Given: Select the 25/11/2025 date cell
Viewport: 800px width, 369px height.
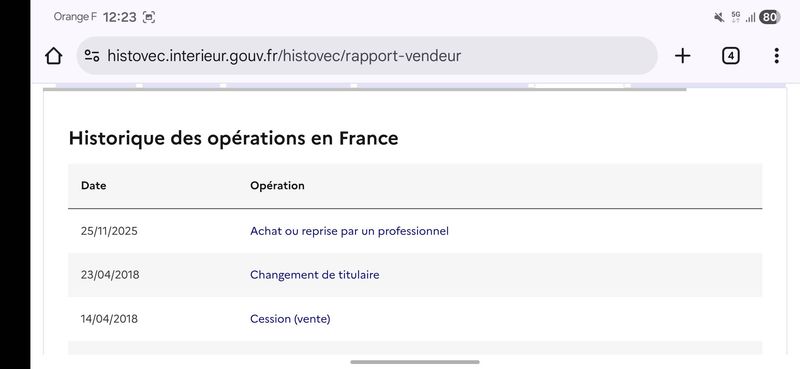Looking at the screenshot, I should click(x=109, y=231).
